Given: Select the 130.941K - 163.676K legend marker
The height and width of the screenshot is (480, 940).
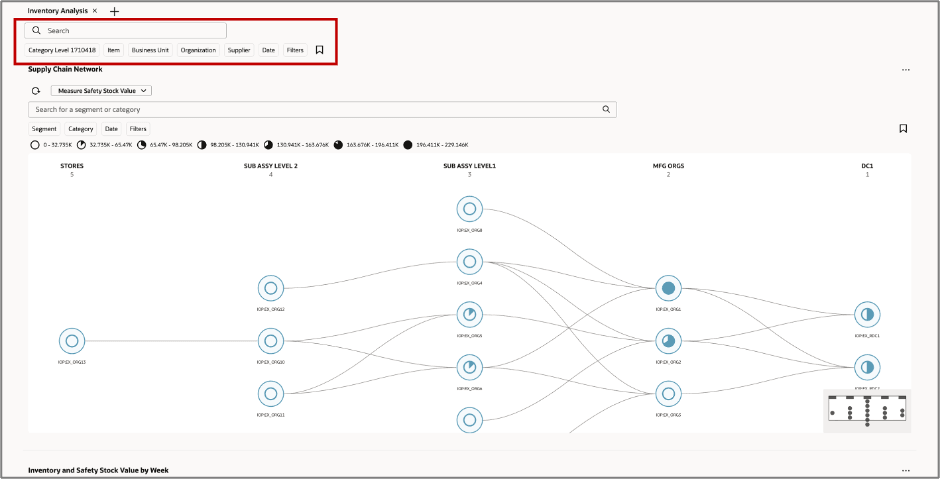Looking at the screenshot, I should pos(268,145).
